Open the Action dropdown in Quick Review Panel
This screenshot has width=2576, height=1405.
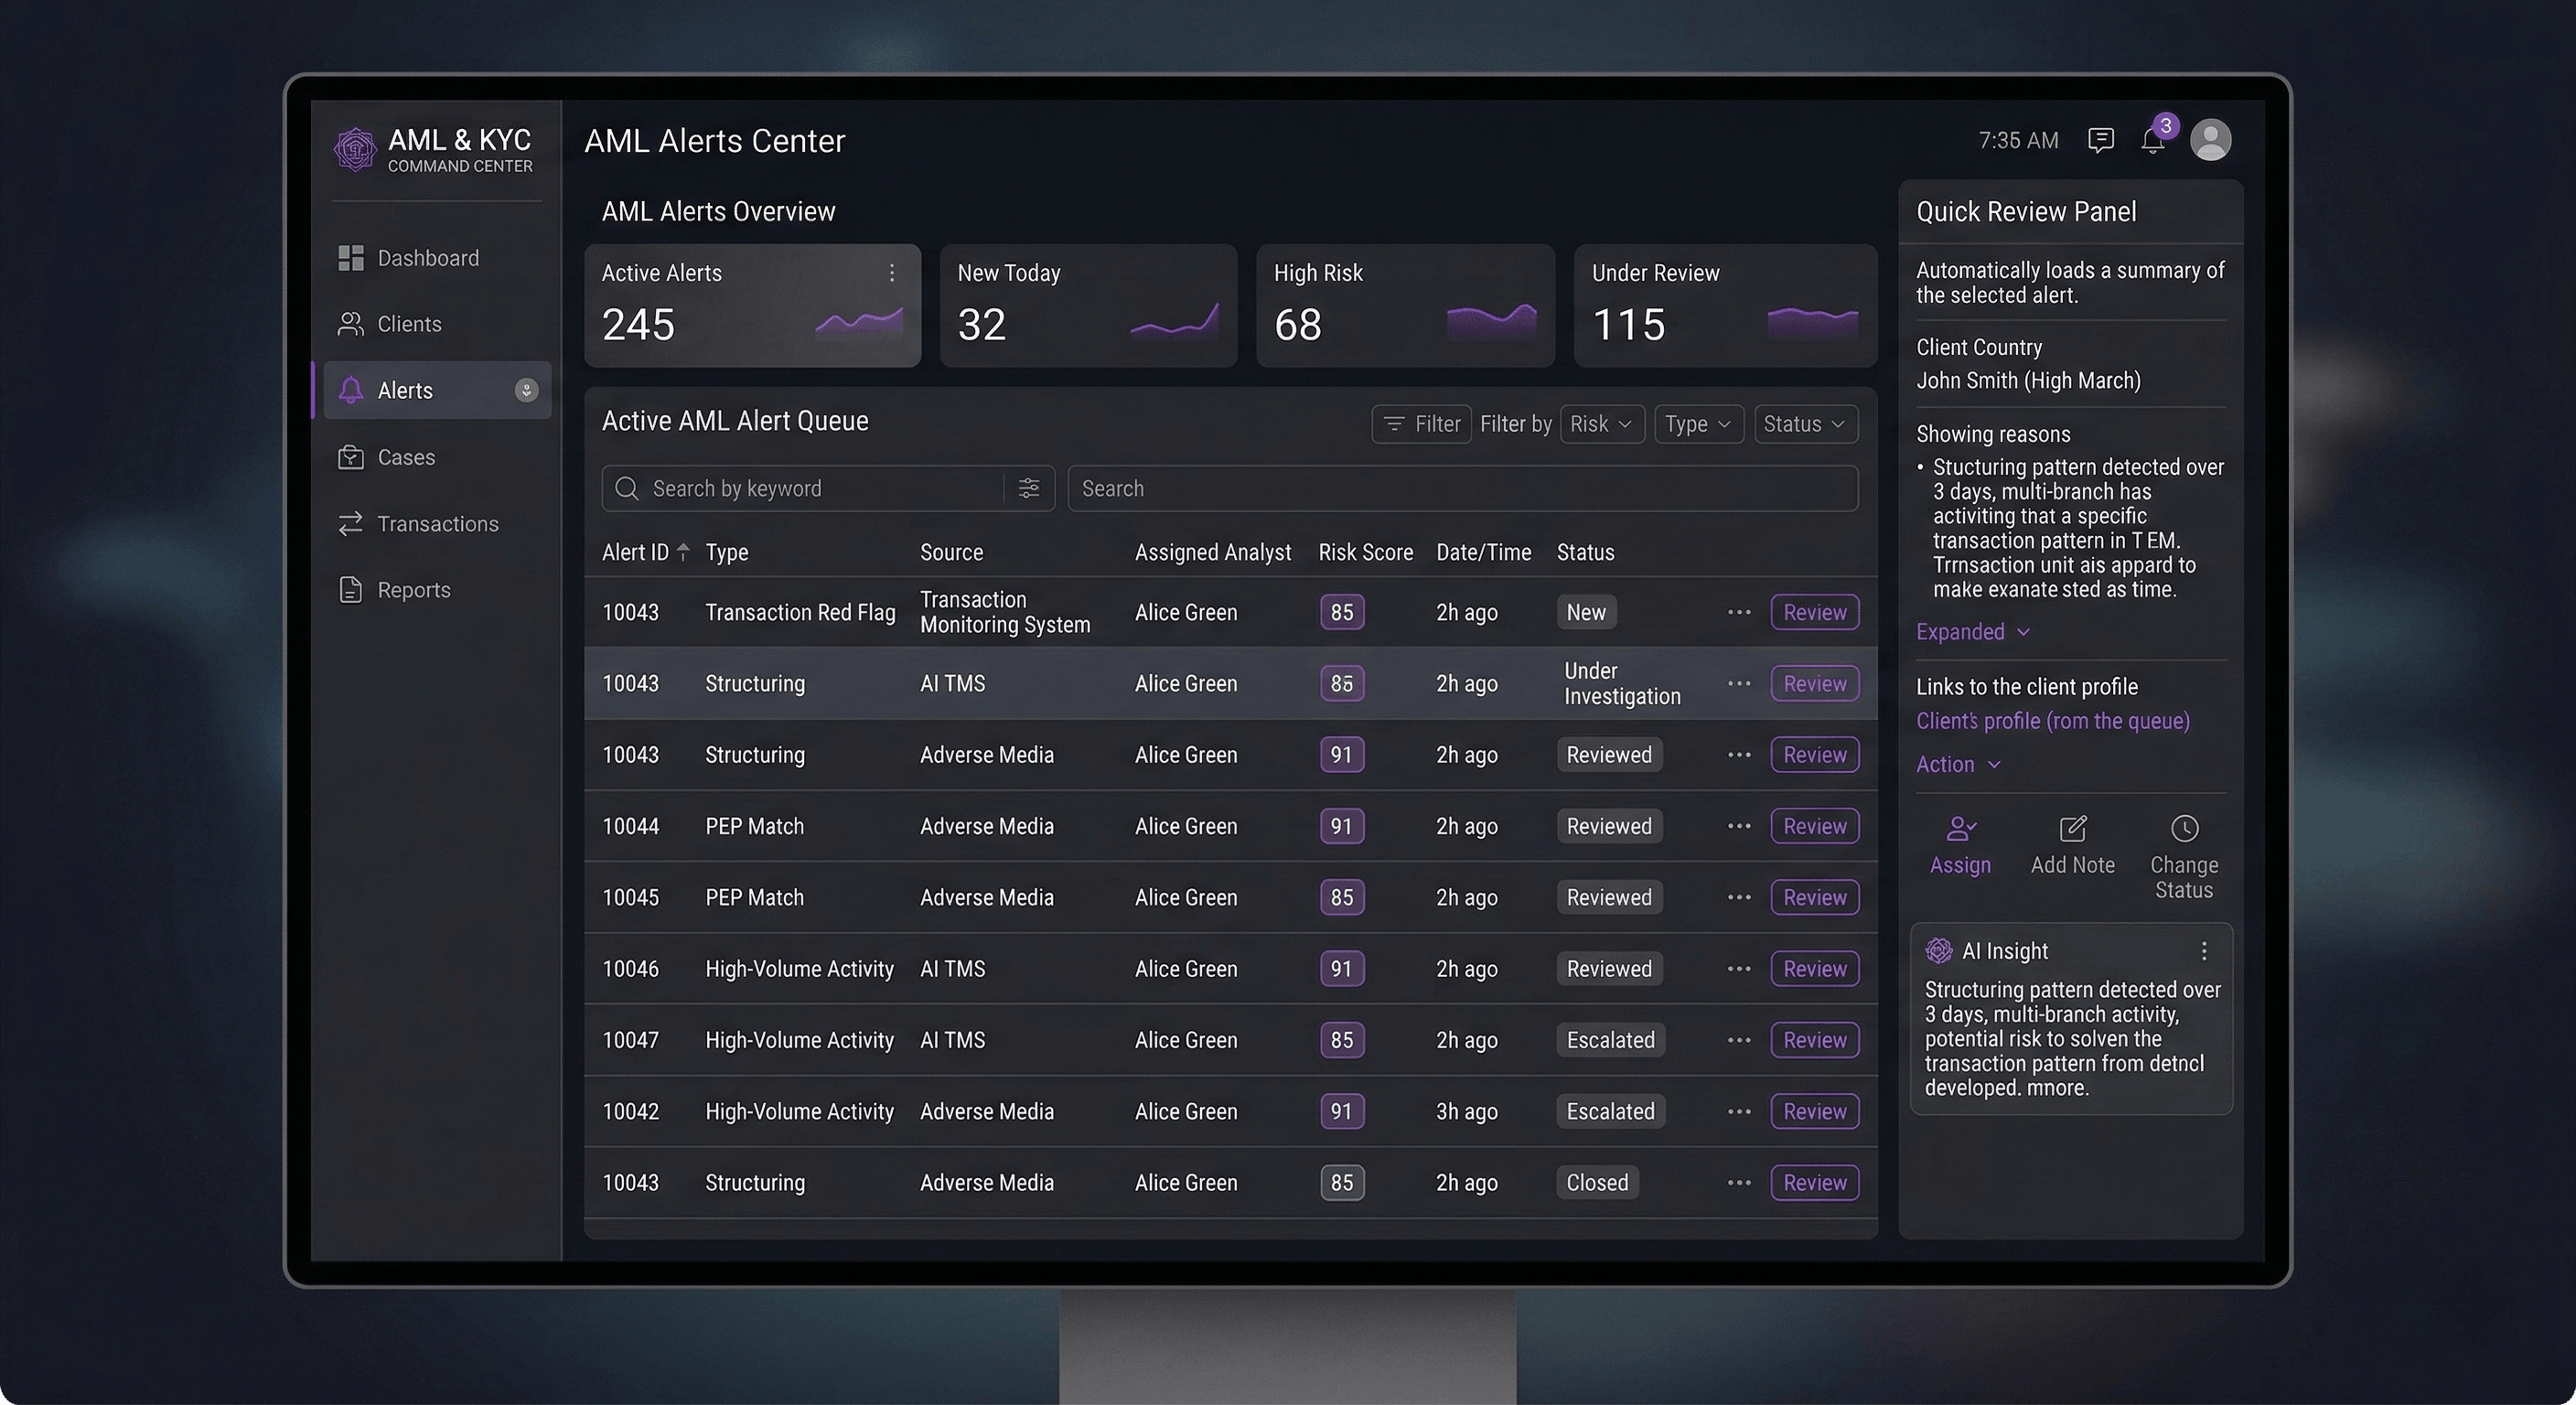(1956, 763)
